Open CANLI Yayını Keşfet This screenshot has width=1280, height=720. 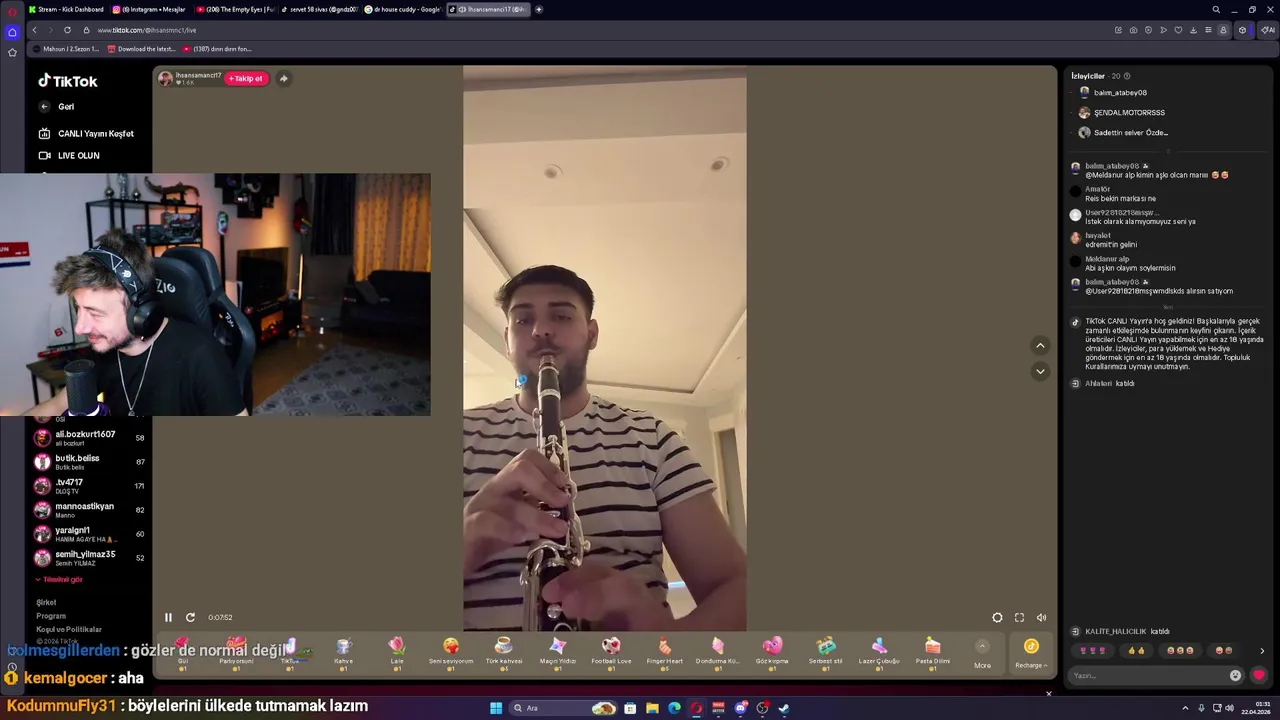86,133
